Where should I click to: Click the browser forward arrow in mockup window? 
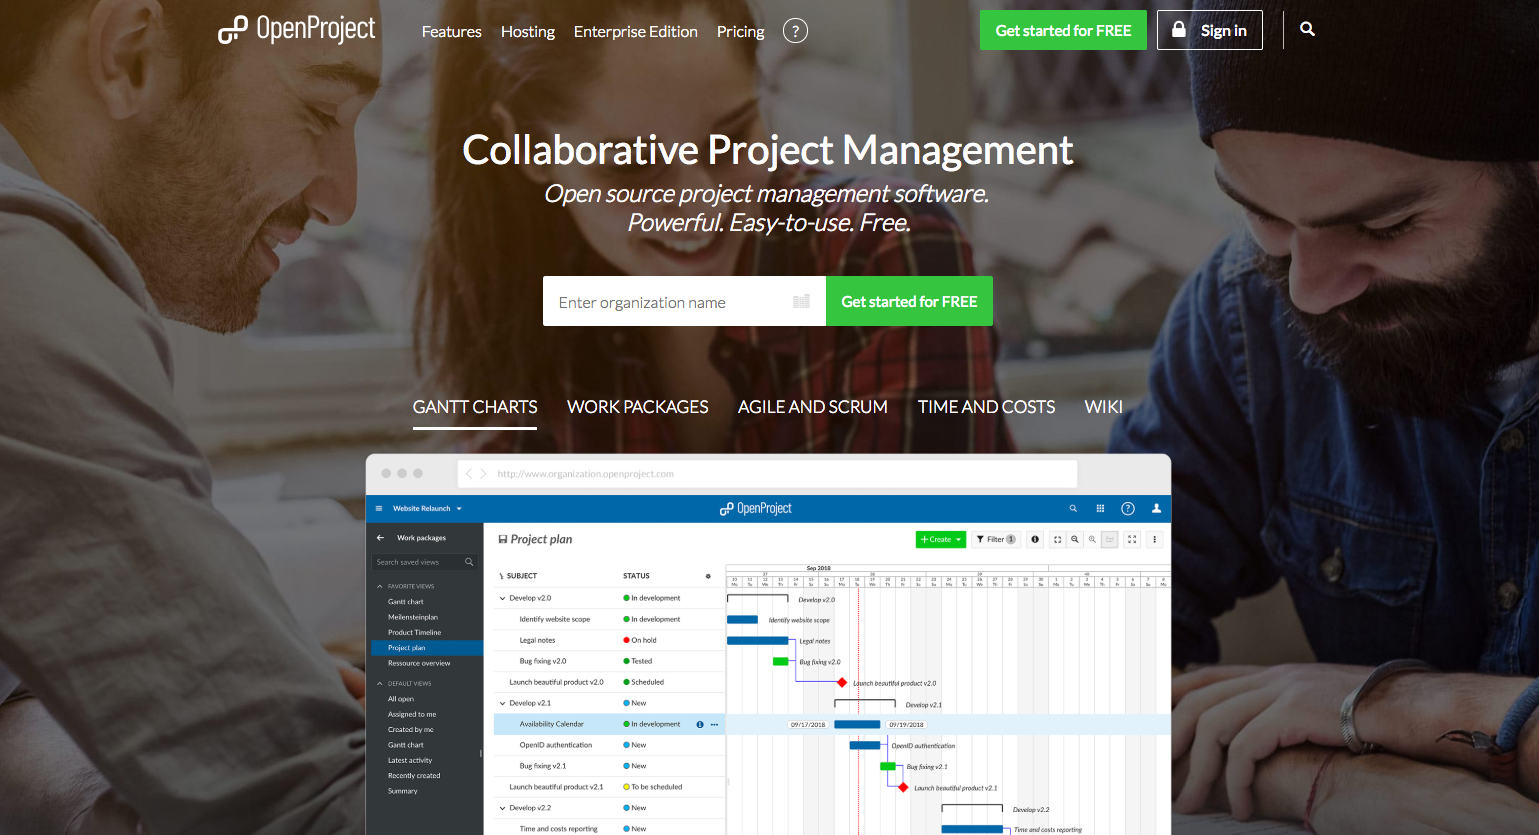point(484,474)
